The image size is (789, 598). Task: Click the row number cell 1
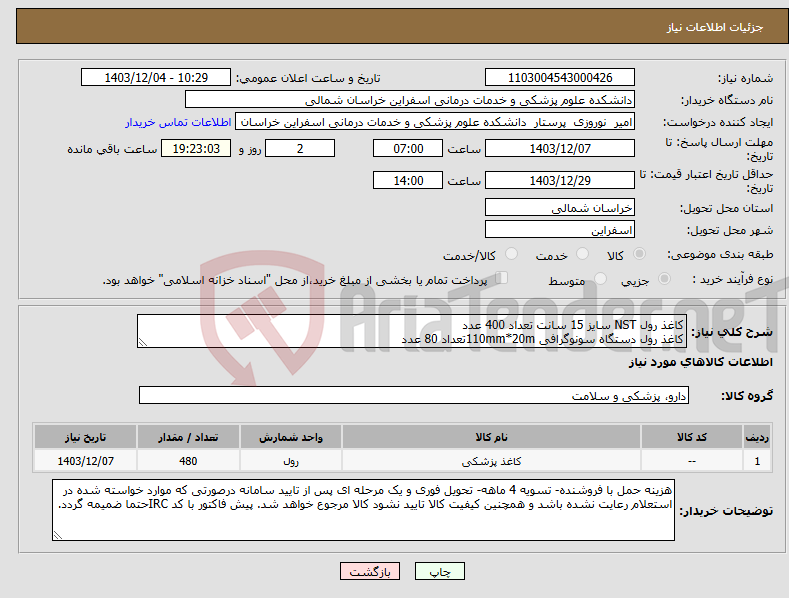point(757,461)
